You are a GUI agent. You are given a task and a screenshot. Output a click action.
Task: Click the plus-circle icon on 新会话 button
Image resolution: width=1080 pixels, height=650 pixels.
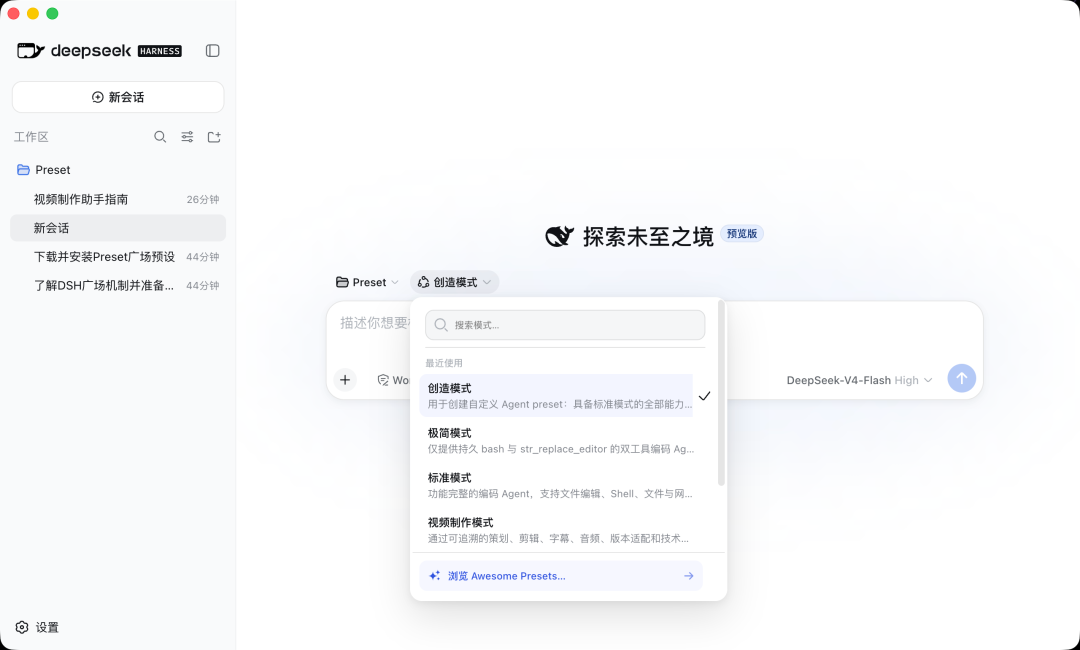coord(98,97)
